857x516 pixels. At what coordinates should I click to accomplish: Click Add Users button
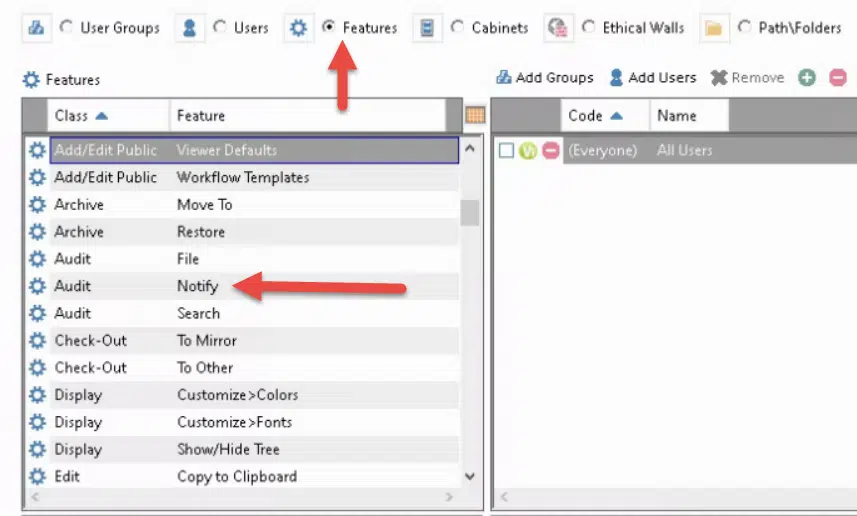653,78
